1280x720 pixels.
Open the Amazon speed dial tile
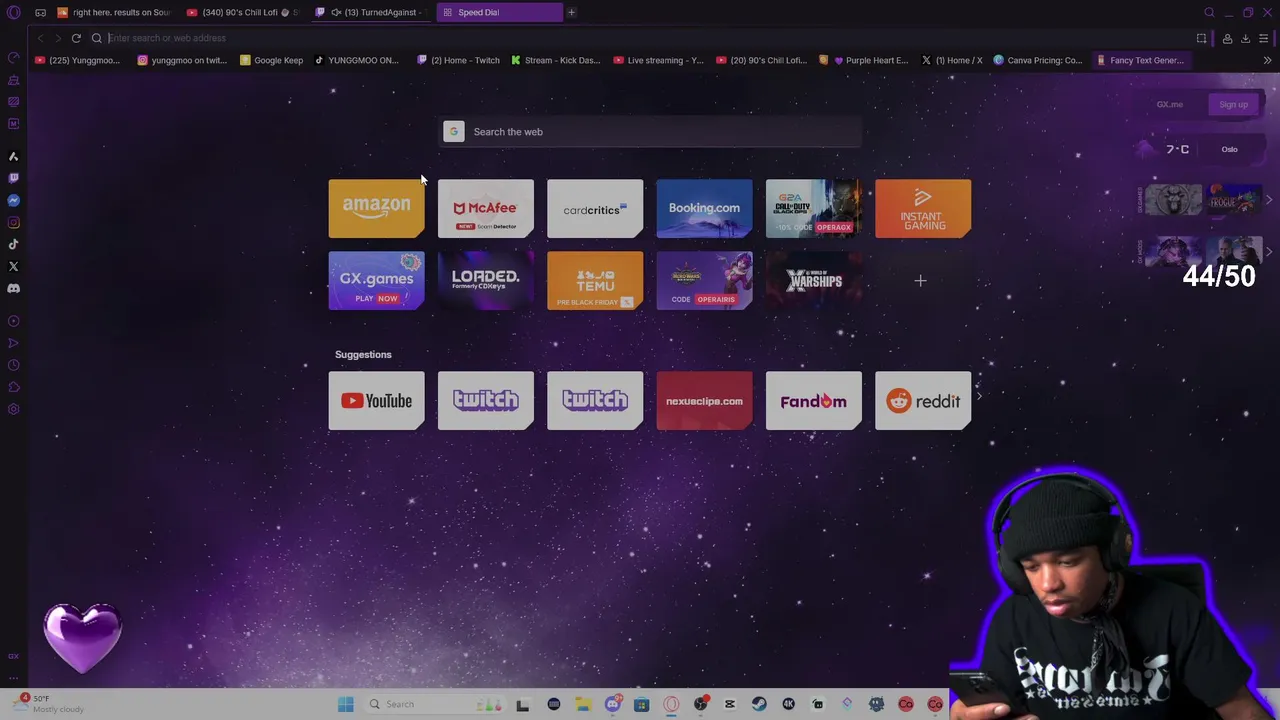[x=376, y=209]
